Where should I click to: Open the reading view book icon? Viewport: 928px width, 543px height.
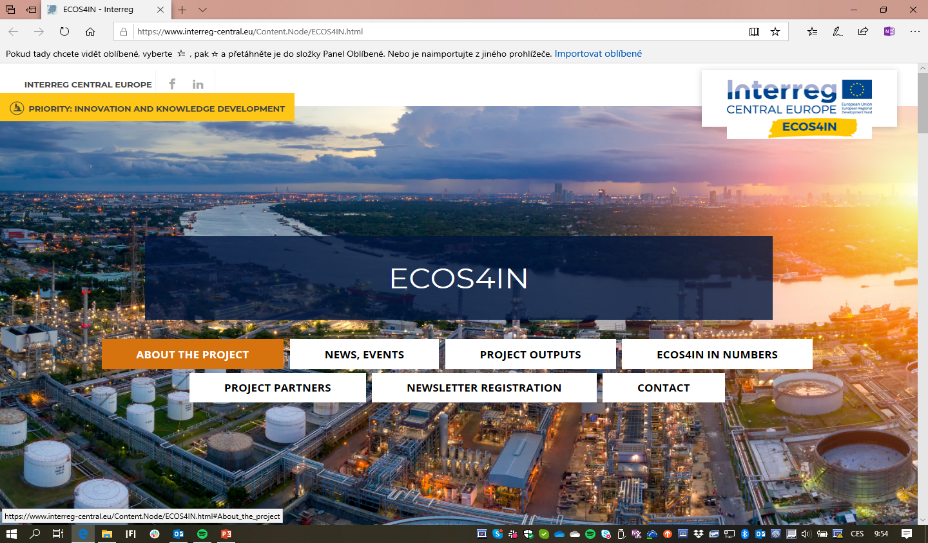pyautogui.click(x=754, y=31)
